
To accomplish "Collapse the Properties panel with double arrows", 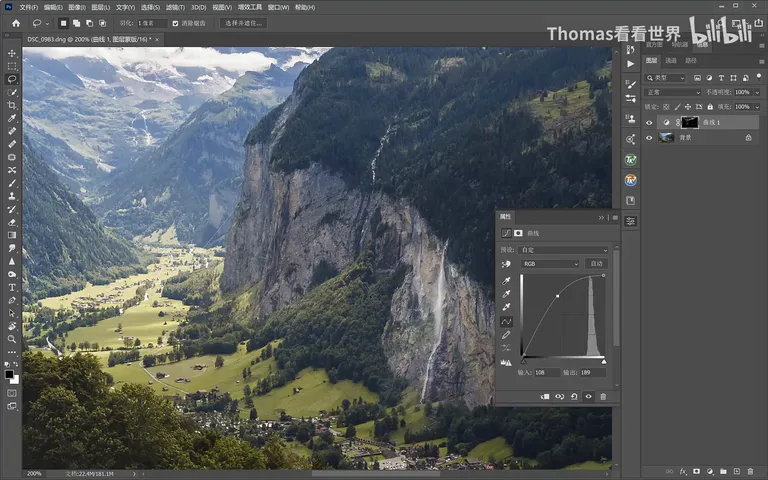I will pyautogui.click(x=601, y=217).
